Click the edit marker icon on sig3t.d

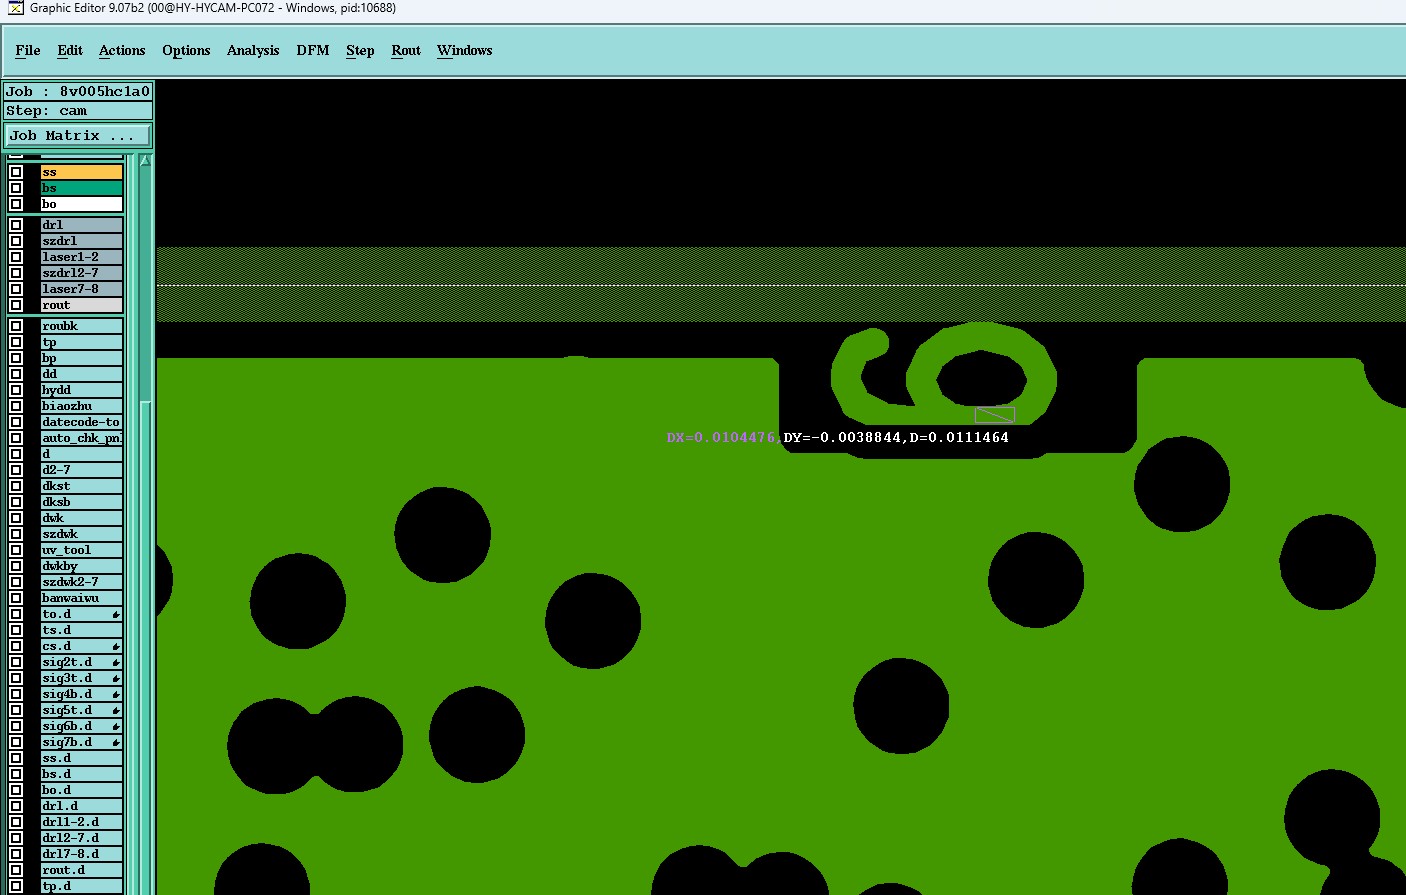116,678
